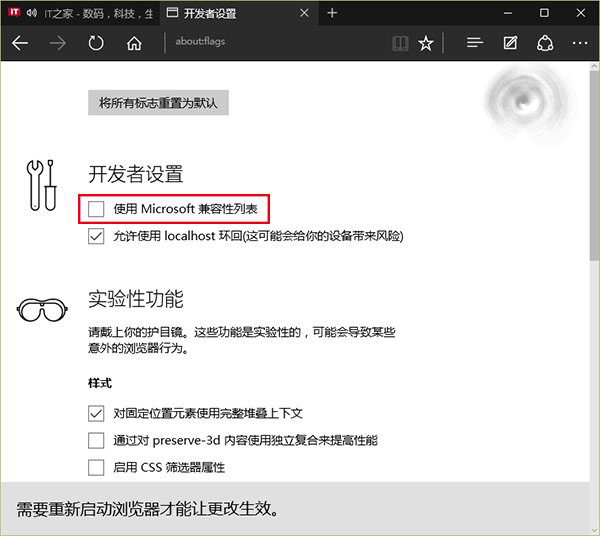600x536 pixels.
Task: Select the 开发者设置 tab
Action: click(x=239, y=13)
